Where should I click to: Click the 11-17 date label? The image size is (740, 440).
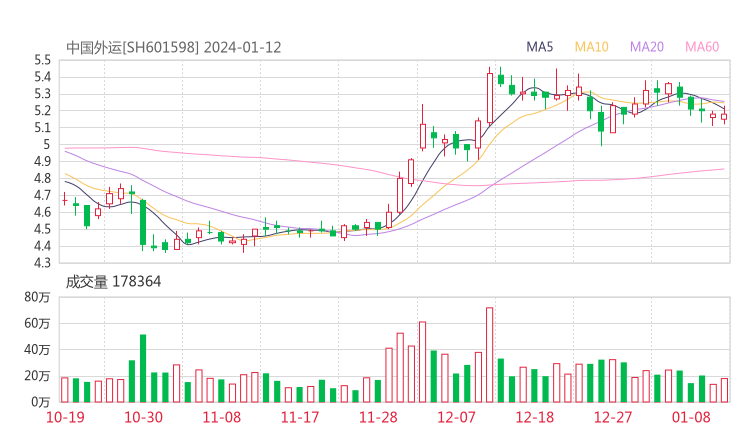coord(300,417)
